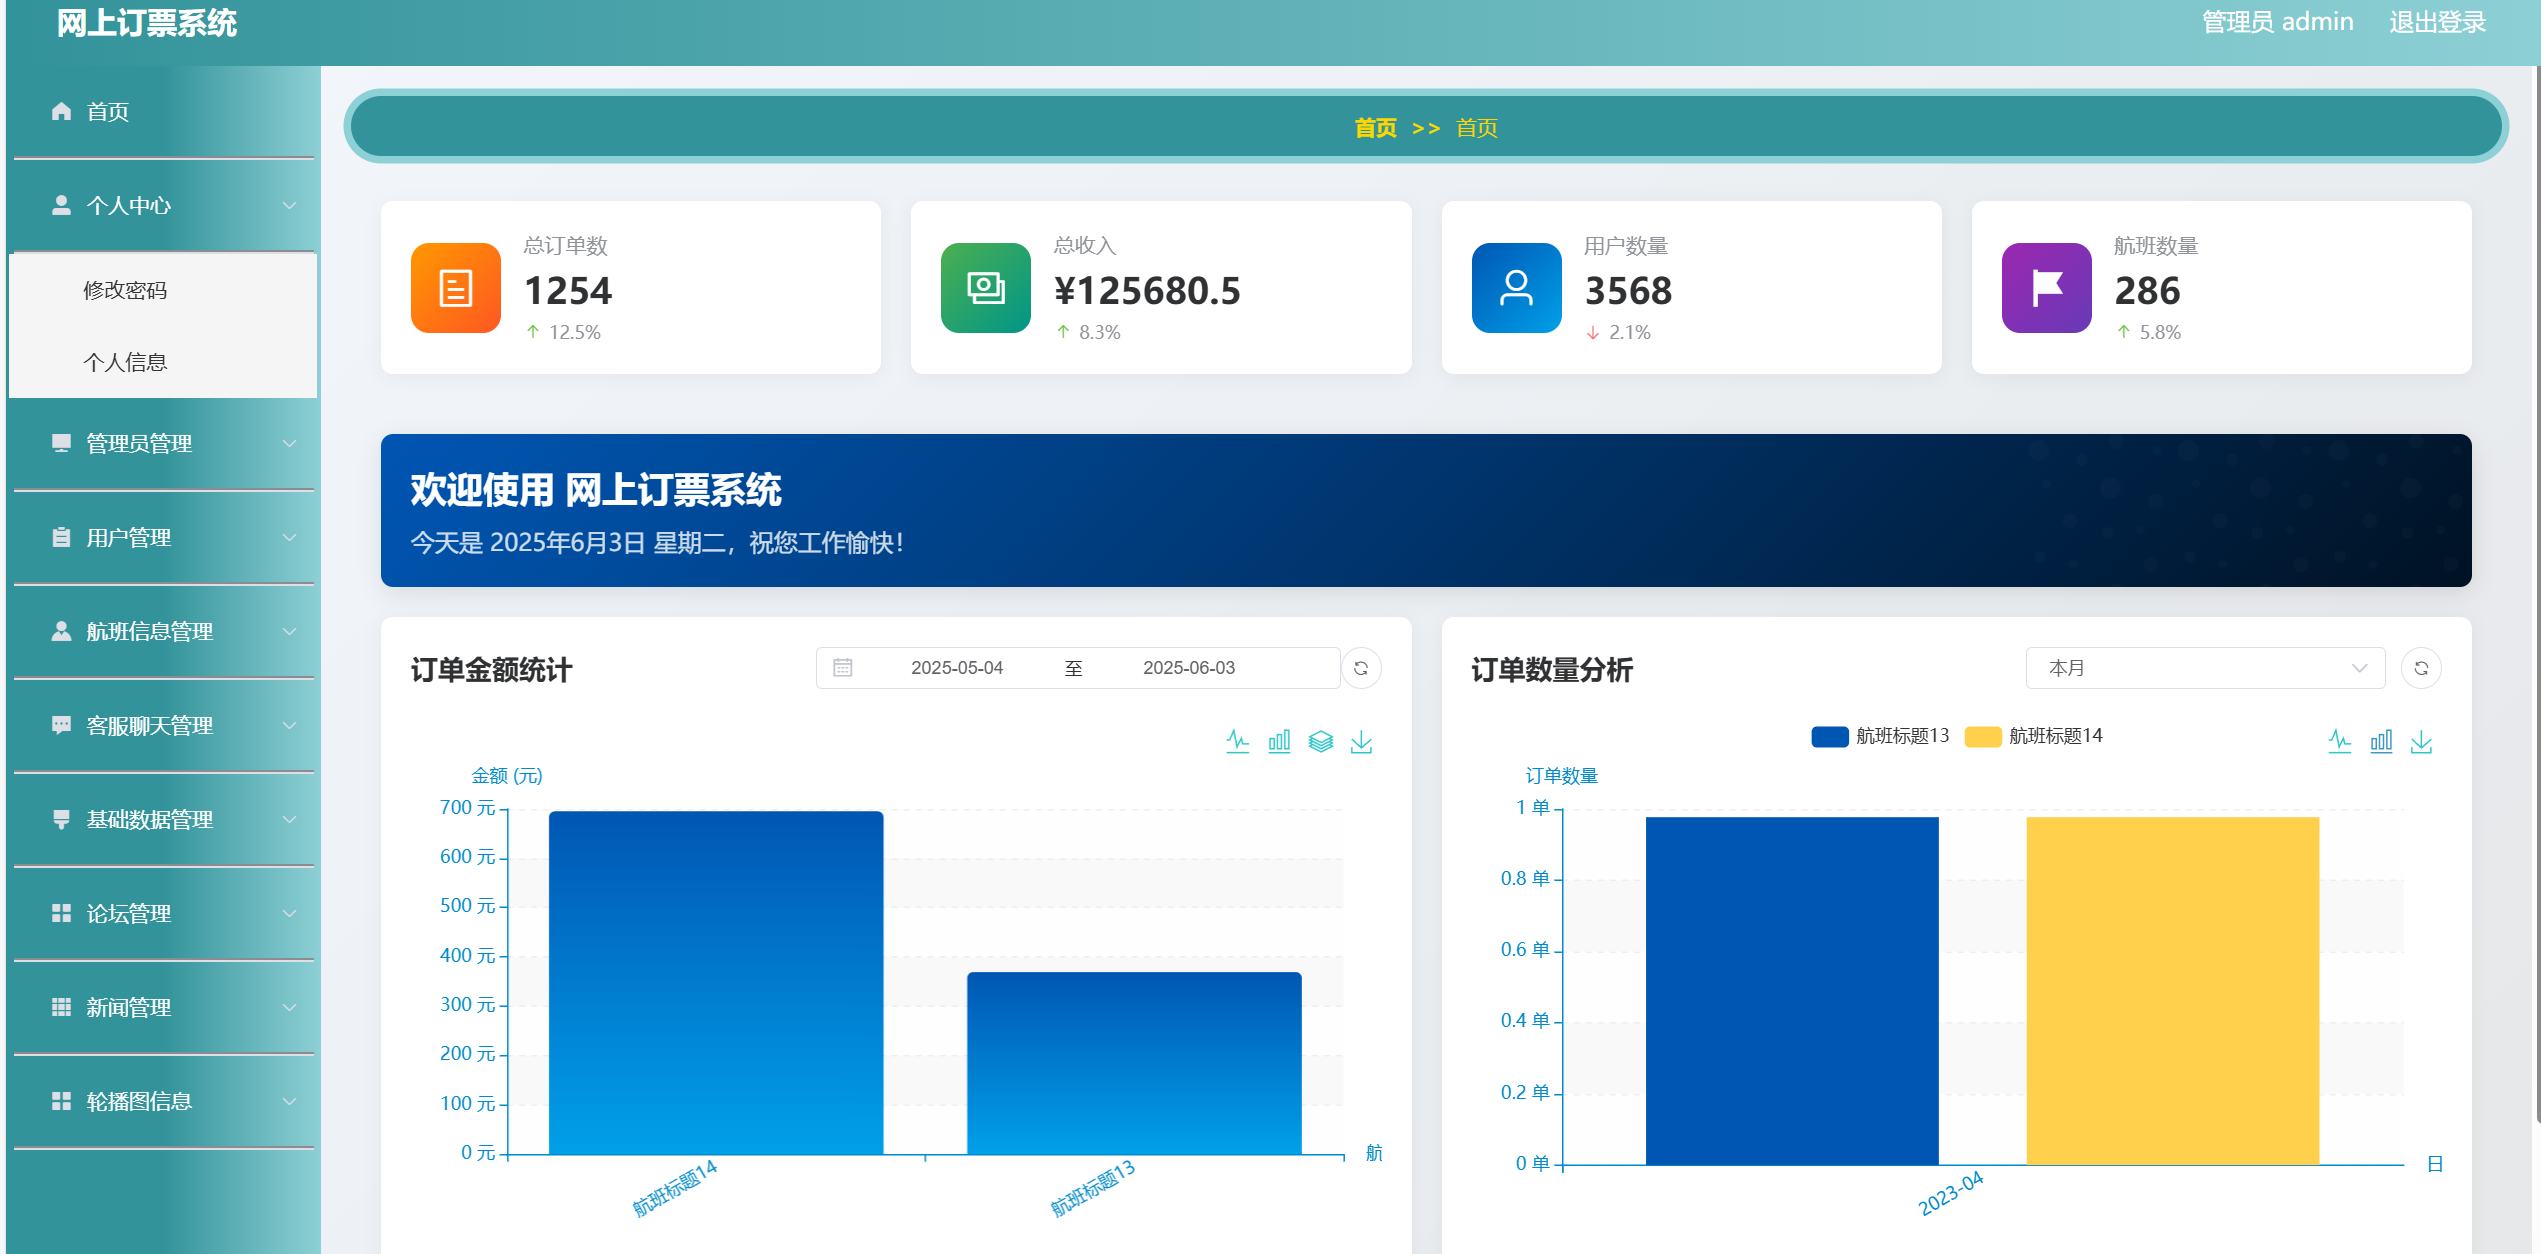Toggle 航班标题14 legend series visibility
This screenshot has height=1254, width=2541.
coord(2034,736)
